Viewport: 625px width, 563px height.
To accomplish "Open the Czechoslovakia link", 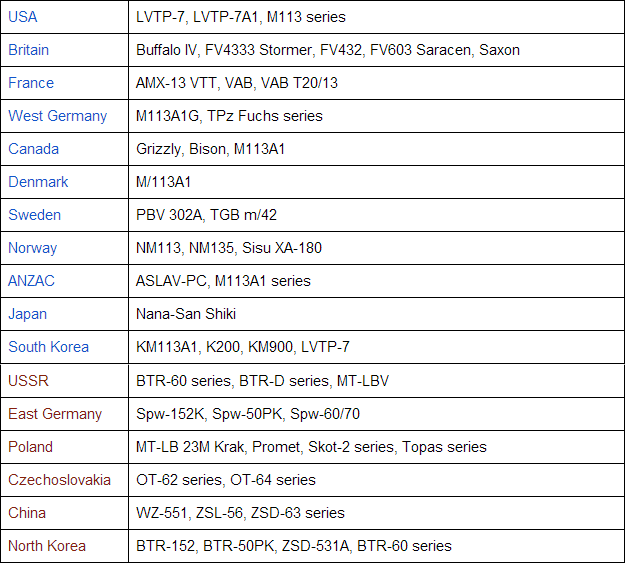I will [60, 480].
